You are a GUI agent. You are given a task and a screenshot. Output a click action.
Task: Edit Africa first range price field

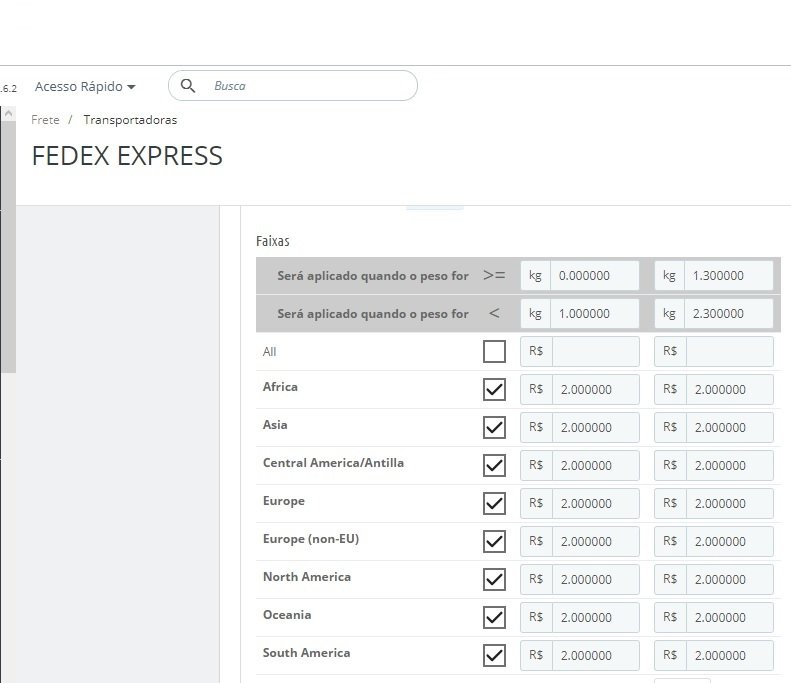click(x=596, y=389)
